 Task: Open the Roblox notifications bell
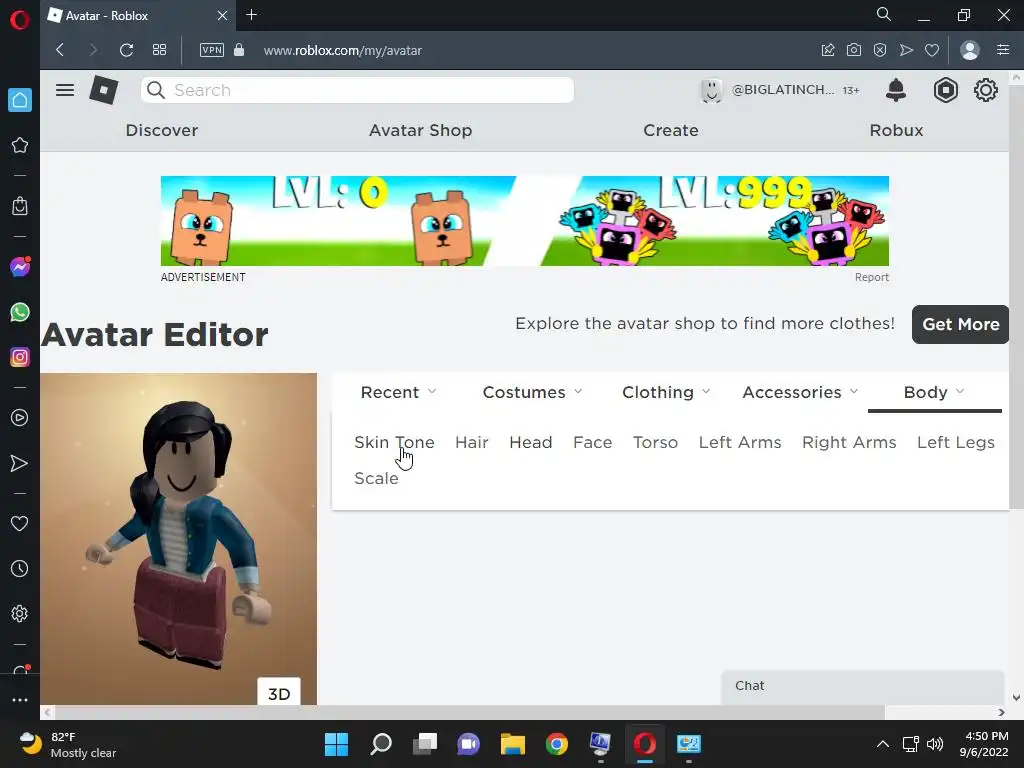[x=896, y=90]
